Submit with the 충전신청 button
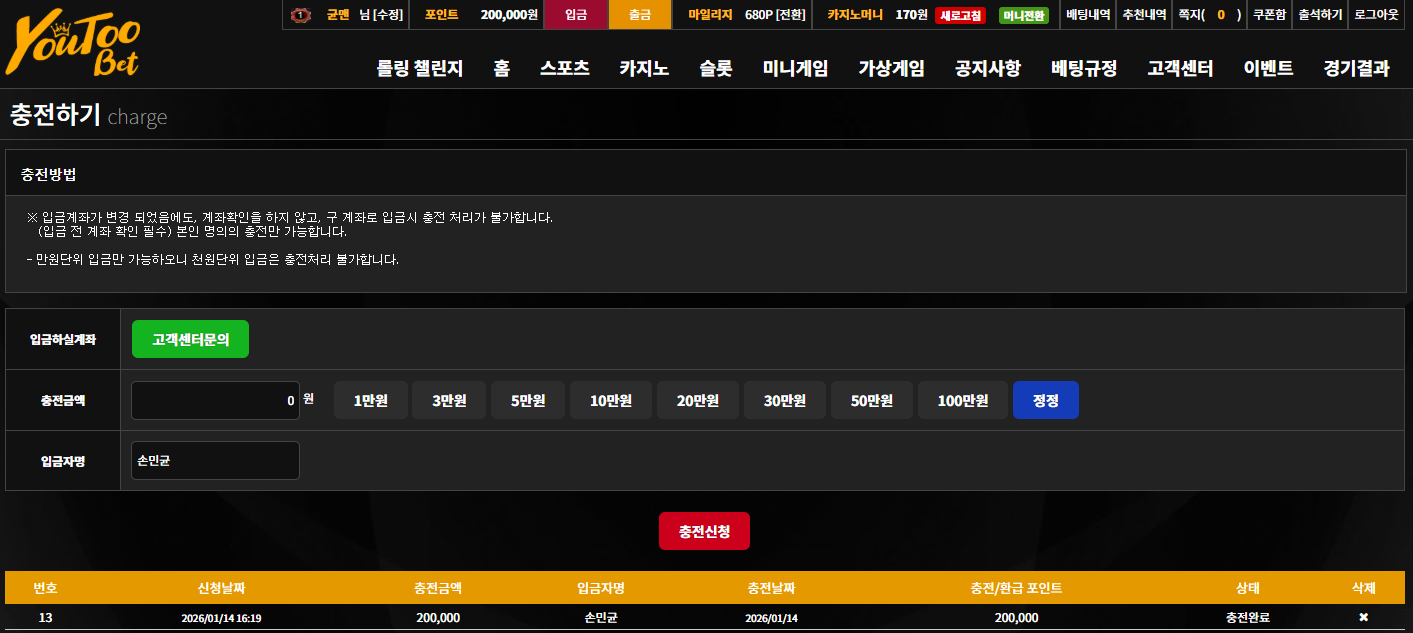Viewport: 1413px width, 633px height. [x=704, y=531]
